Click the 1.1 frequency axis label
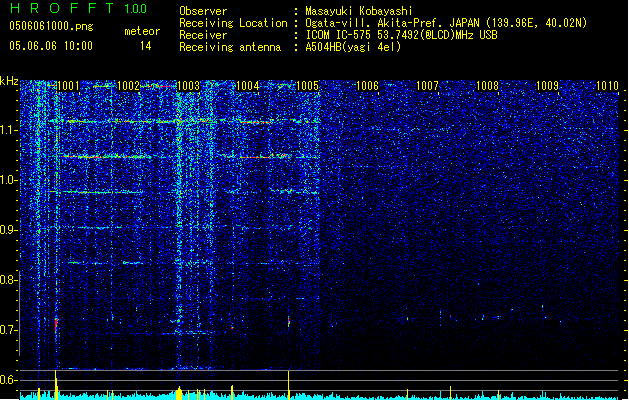The image size is (629, 400). (x=9, y=130)
